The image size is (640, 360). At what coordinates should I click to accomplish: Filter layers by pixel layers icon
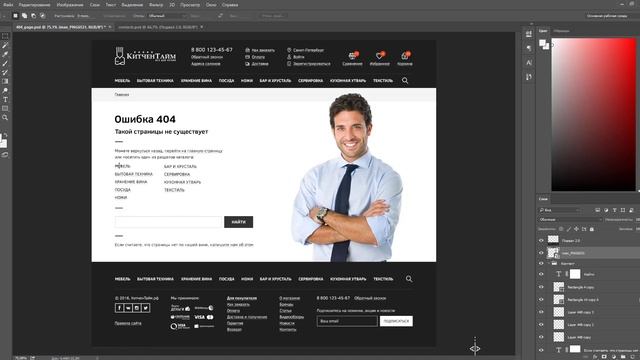[598, 210]
